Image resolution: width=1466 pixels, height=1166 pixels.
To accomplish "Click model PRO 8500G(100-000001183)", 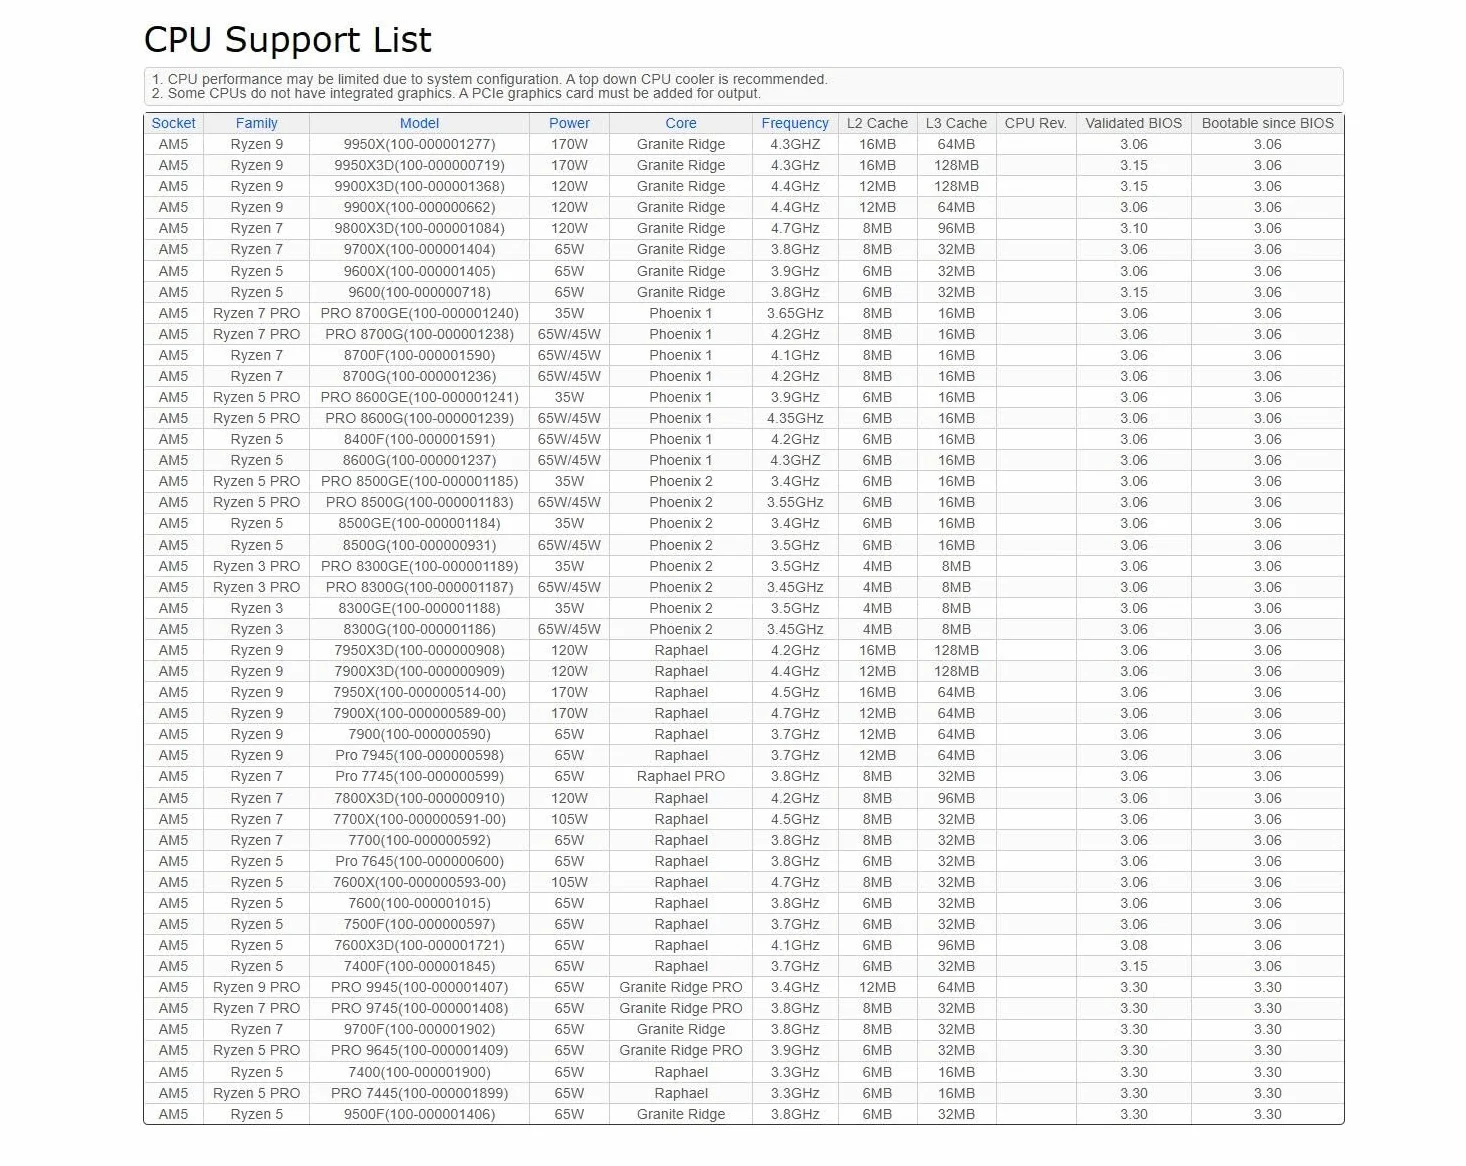I will 419,502.
